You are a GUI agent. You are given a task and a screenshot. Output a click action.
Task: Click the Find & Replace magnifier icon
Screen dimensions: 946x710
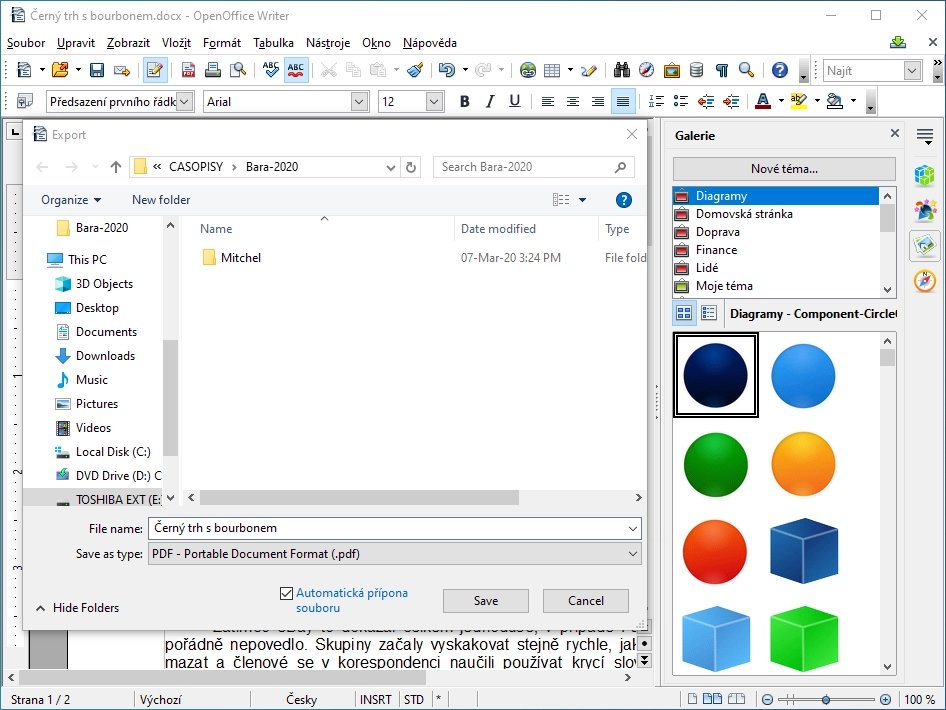(621, 70)
